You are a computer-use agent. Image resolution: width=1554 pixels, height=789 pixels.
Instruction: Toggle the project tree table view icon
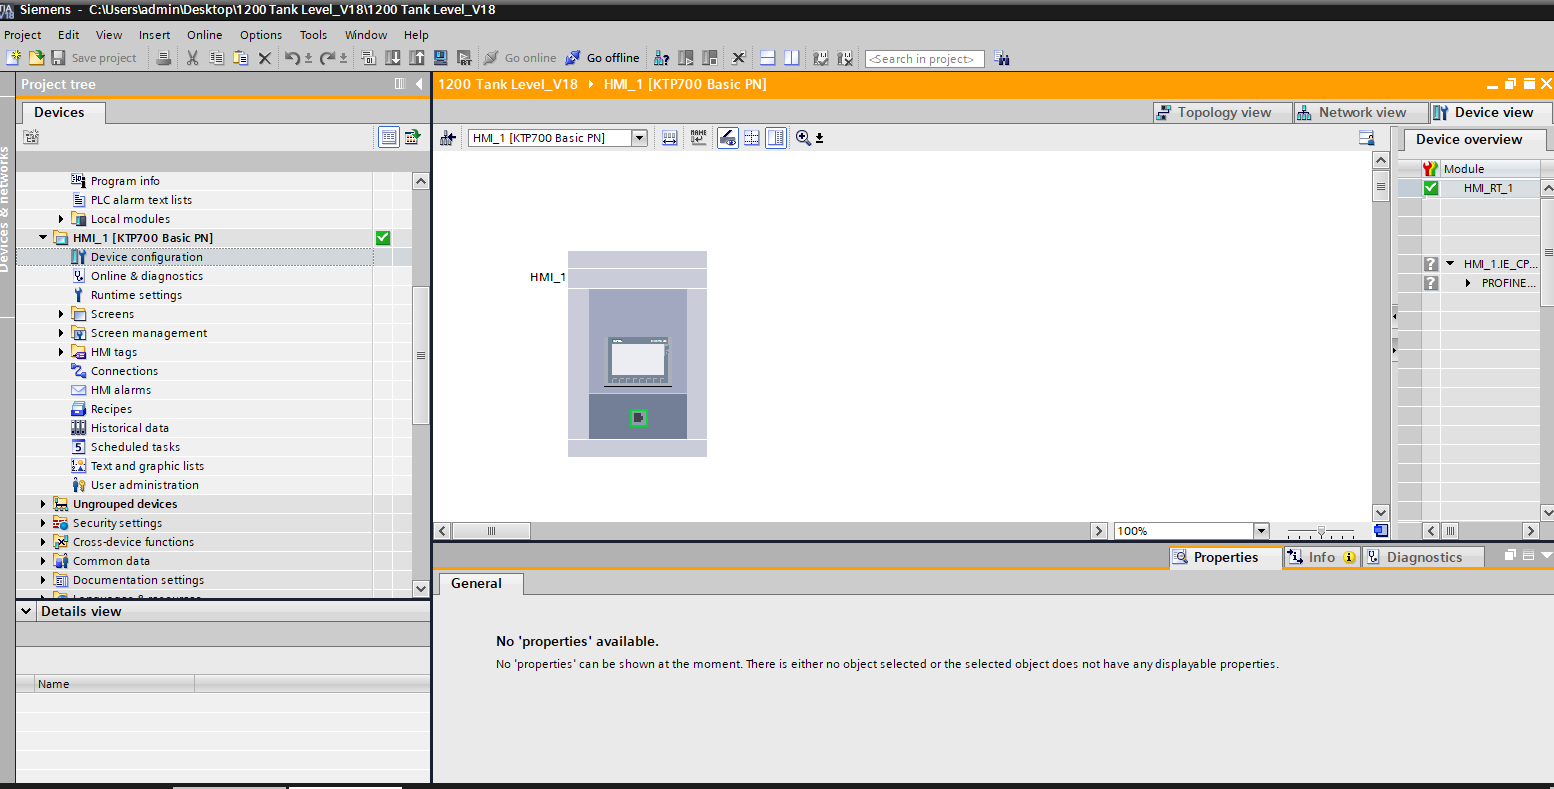click(389, 137)
